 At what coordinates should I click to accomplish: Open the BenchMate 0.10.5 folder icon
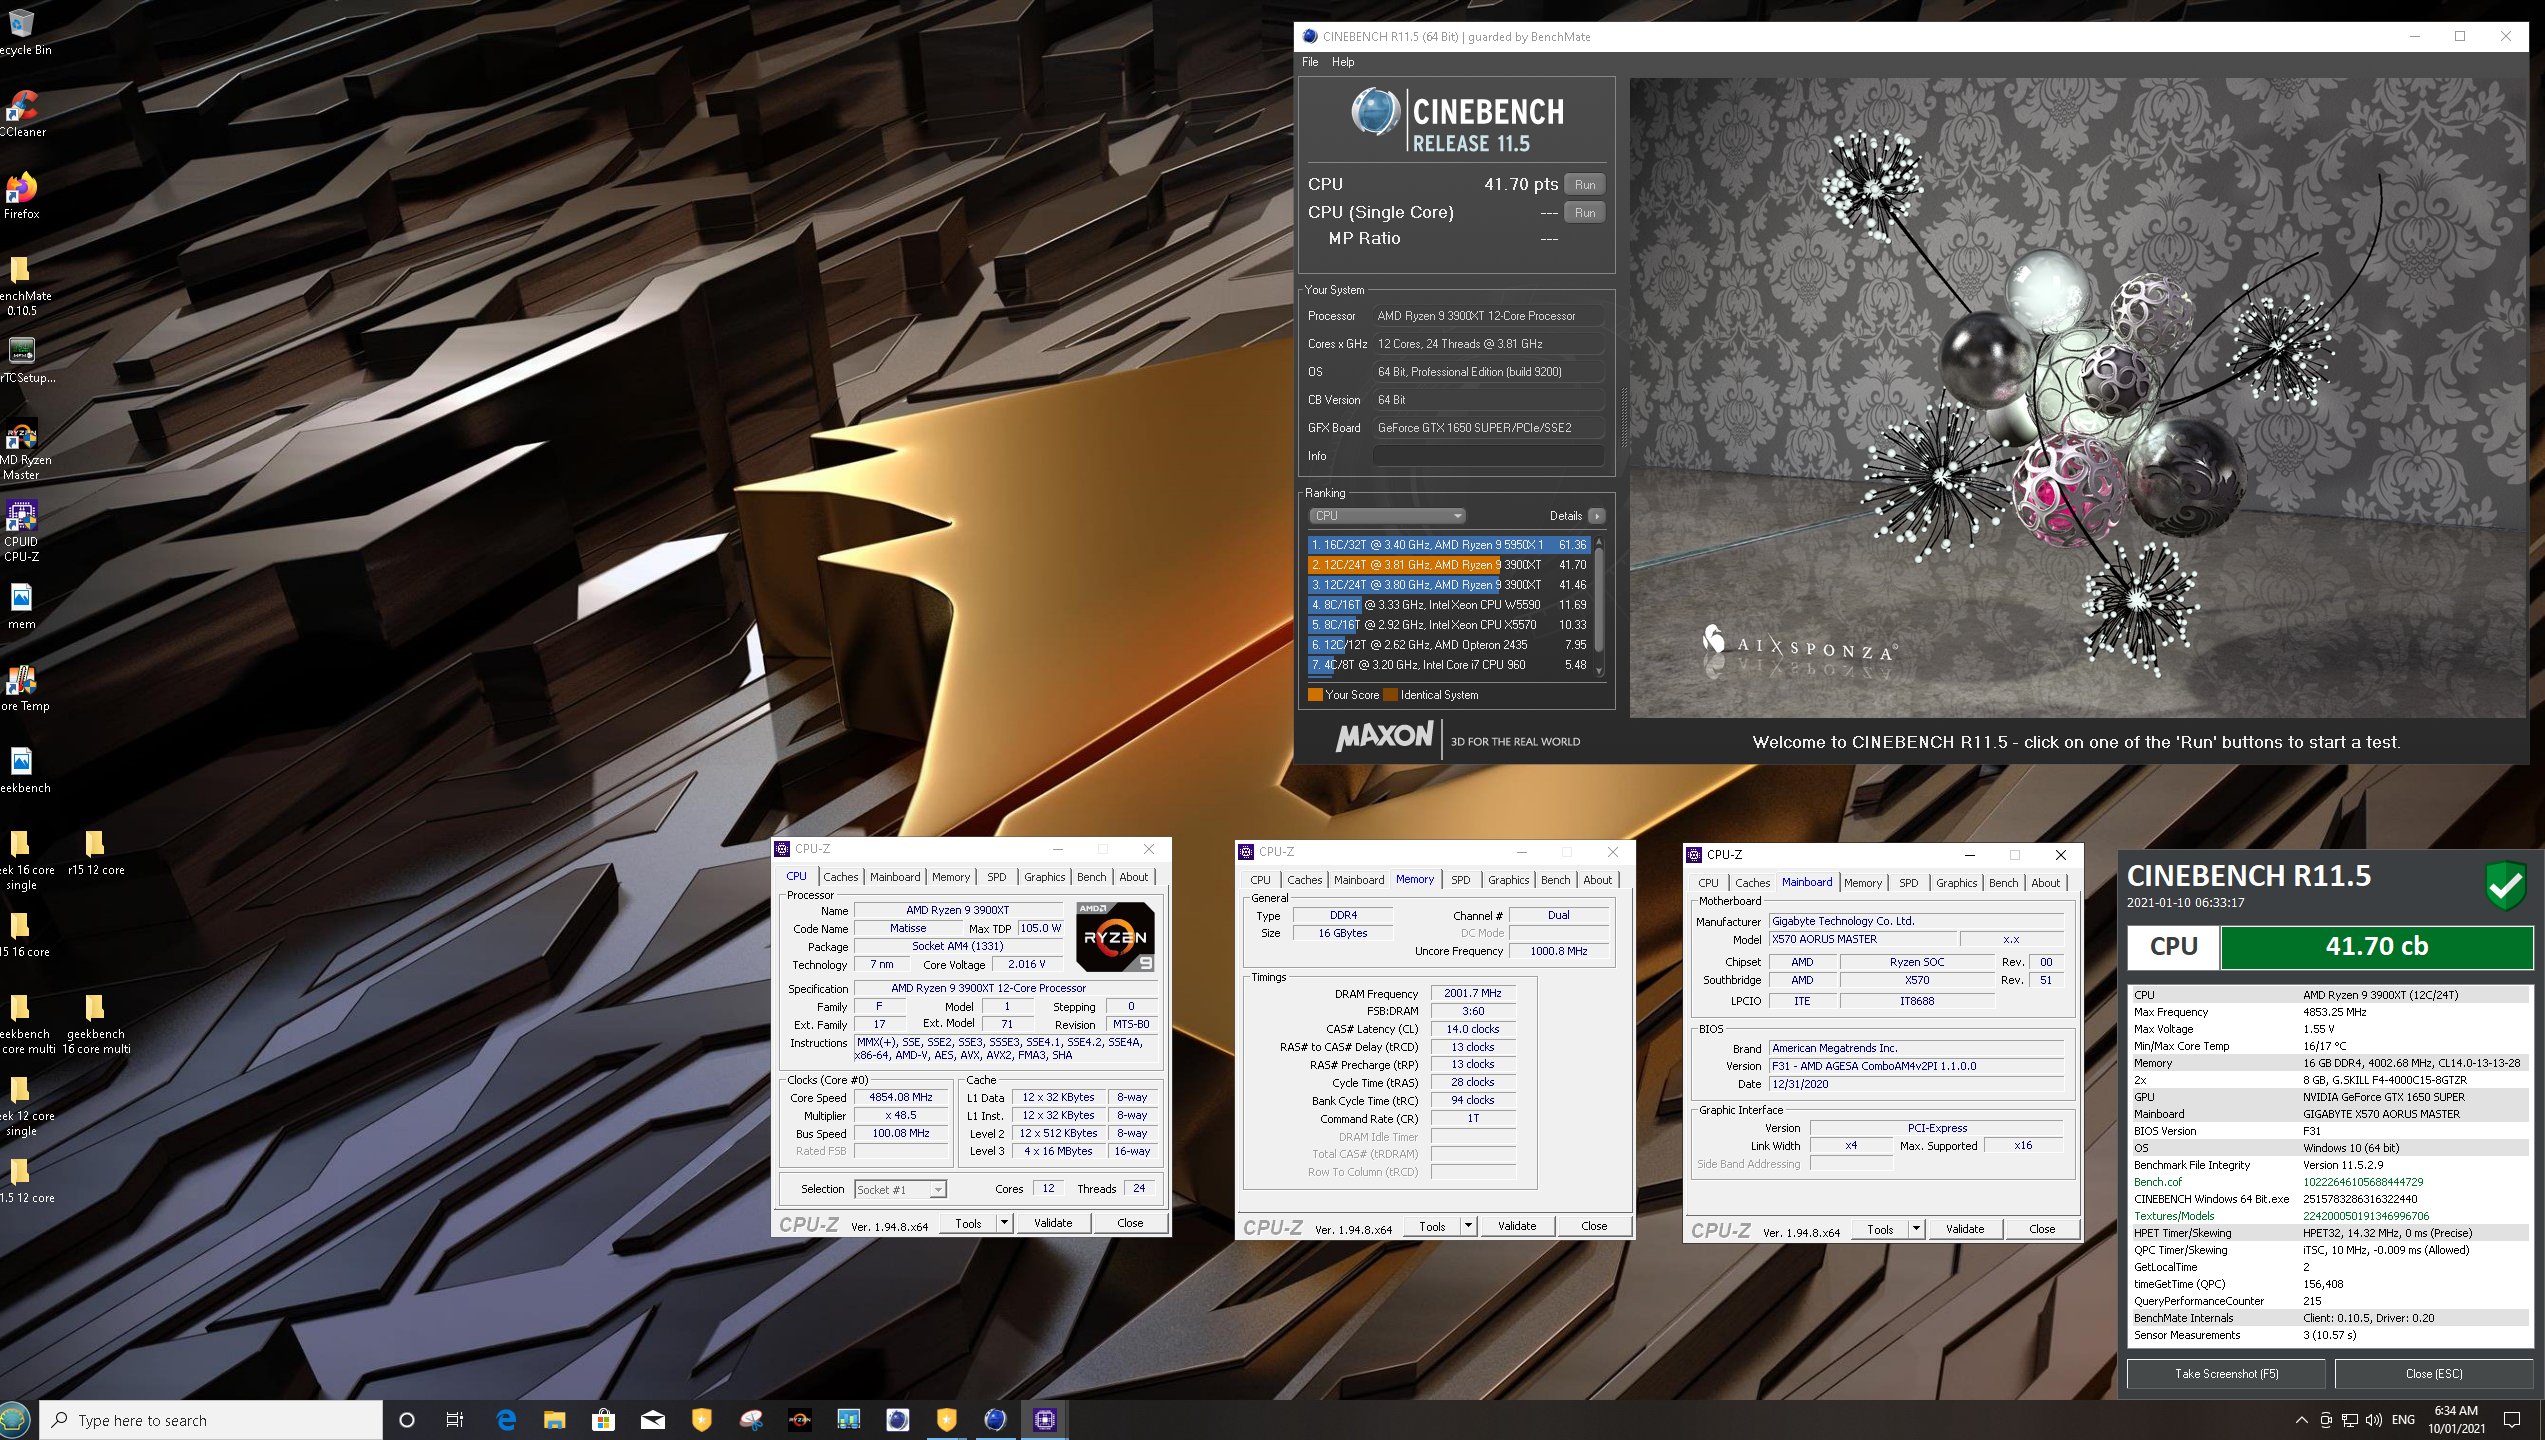[21, 285]
